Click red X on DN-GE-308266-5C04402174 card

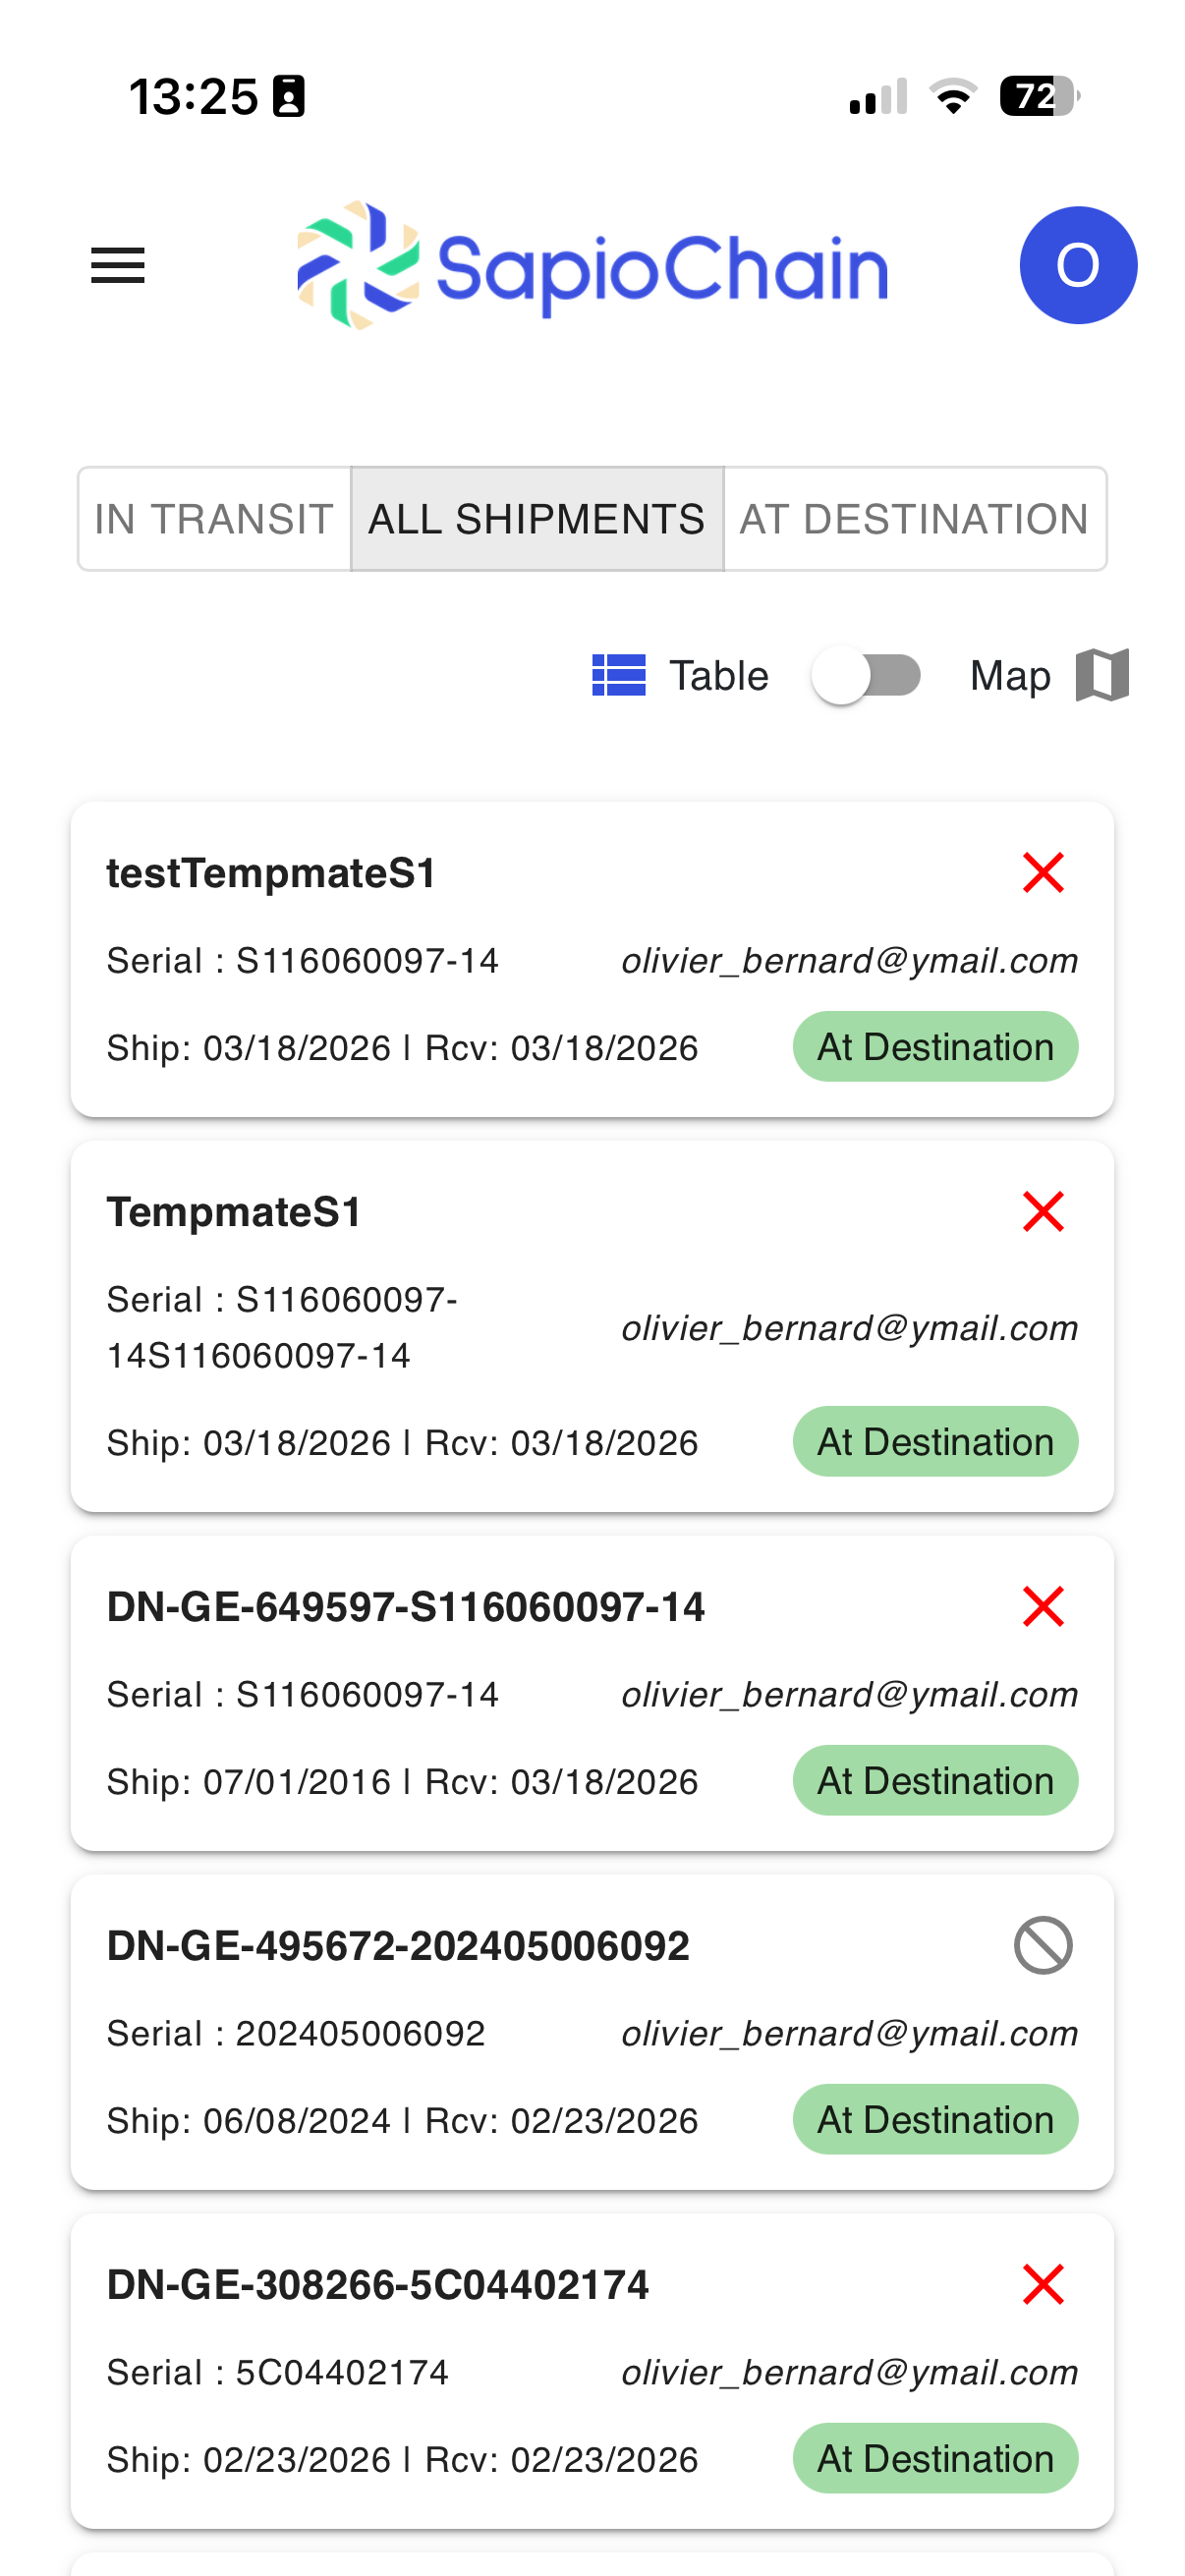tap(1042, 2285)
